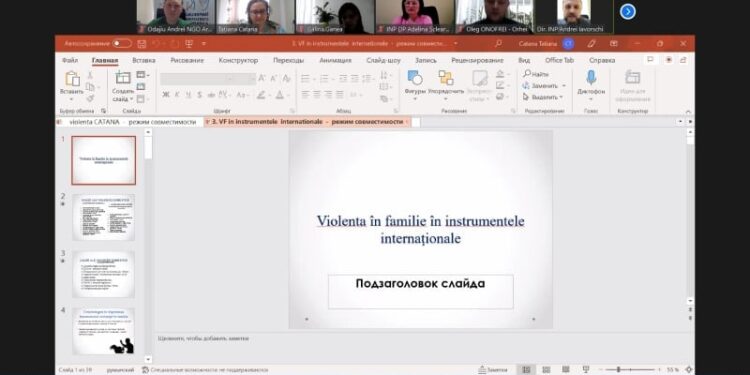
Task: Switch to the Рисование ribbon tab
Action: pos(187,60)
